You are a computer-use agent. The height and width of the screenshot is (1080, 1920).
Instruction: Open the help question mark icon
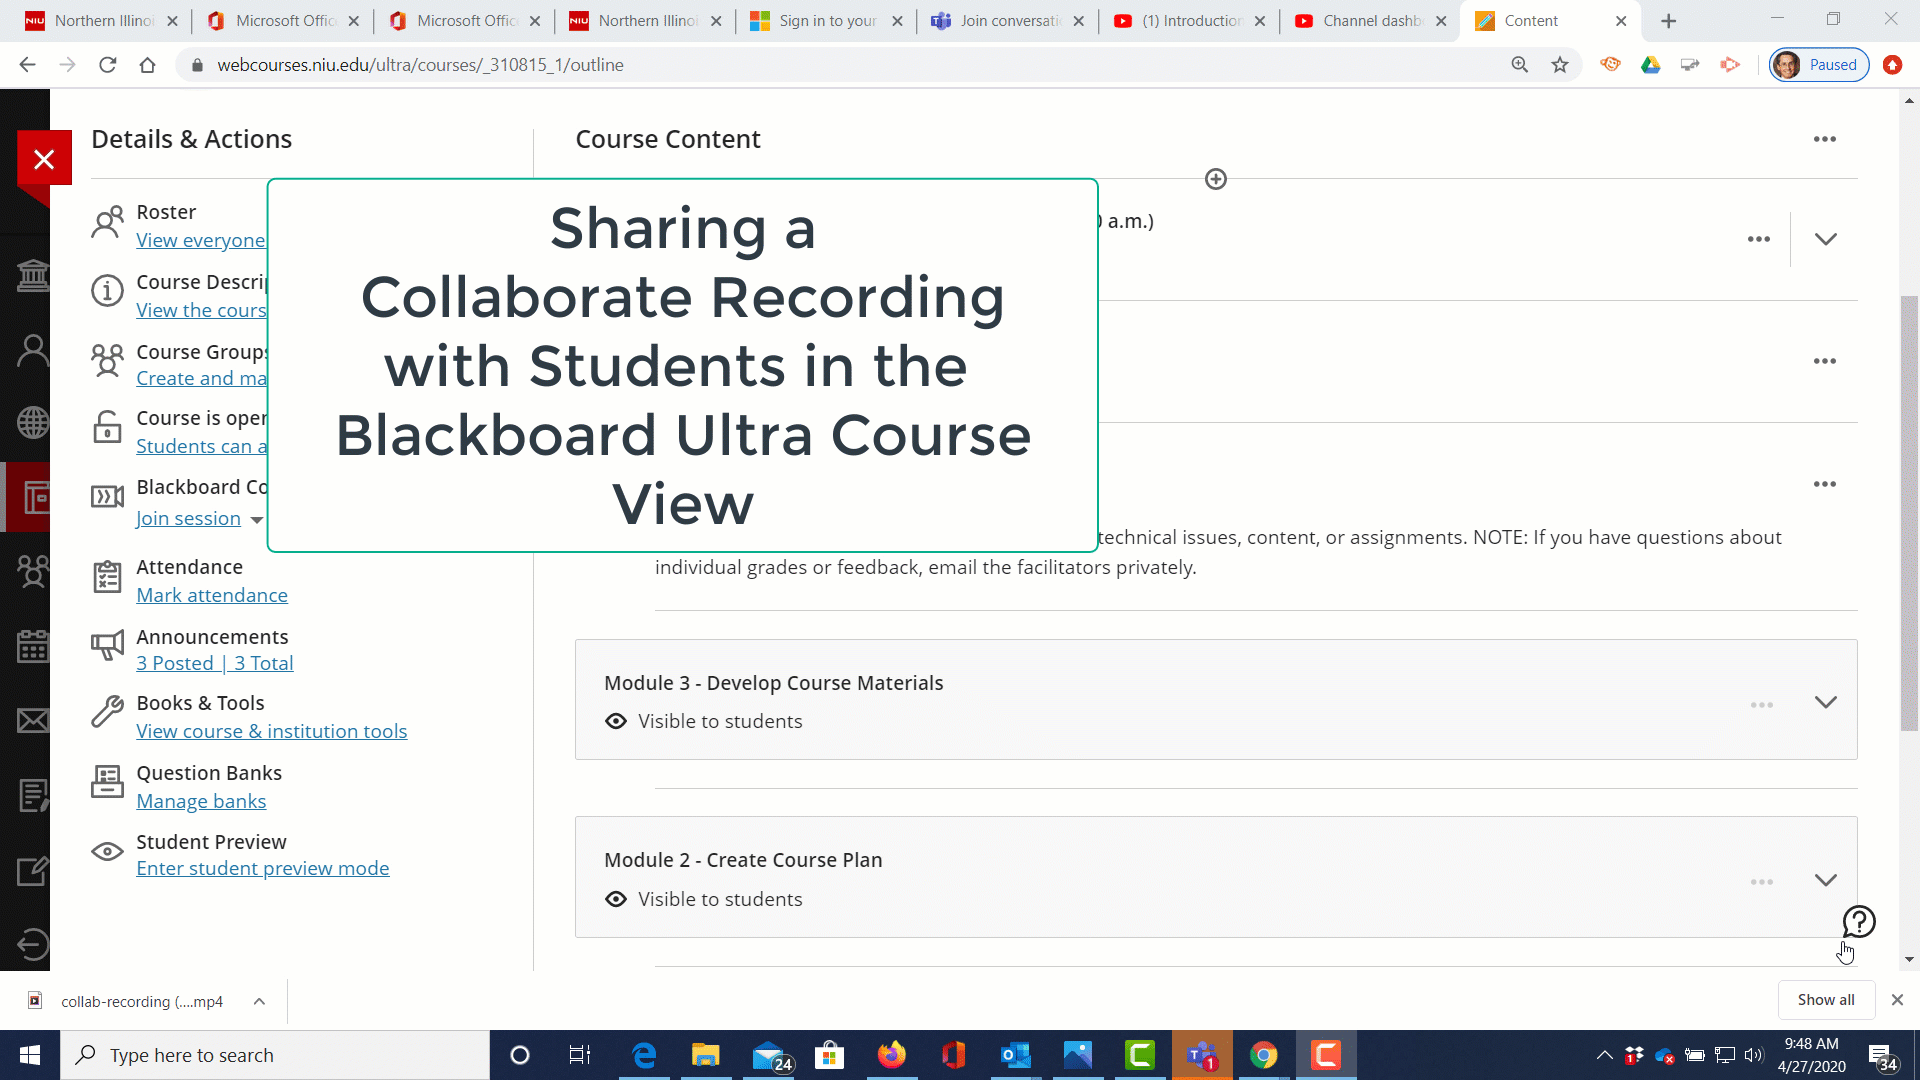click(x=1859, y=921)
